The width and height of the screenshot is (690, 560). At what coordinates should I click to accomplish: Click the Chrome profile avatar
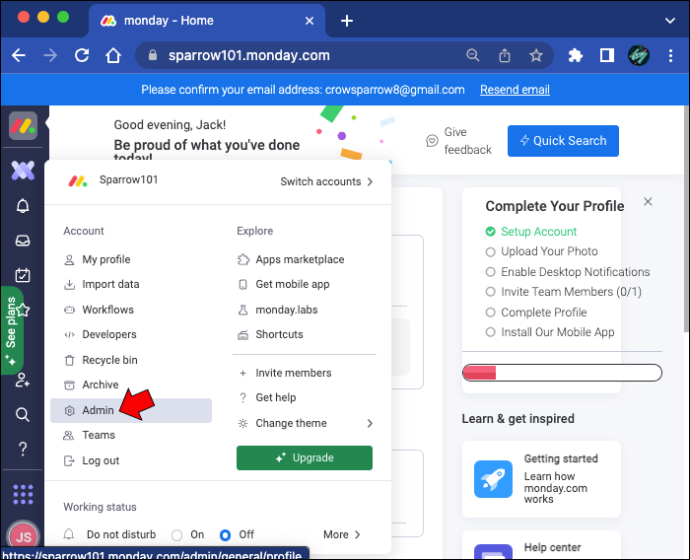639,55
